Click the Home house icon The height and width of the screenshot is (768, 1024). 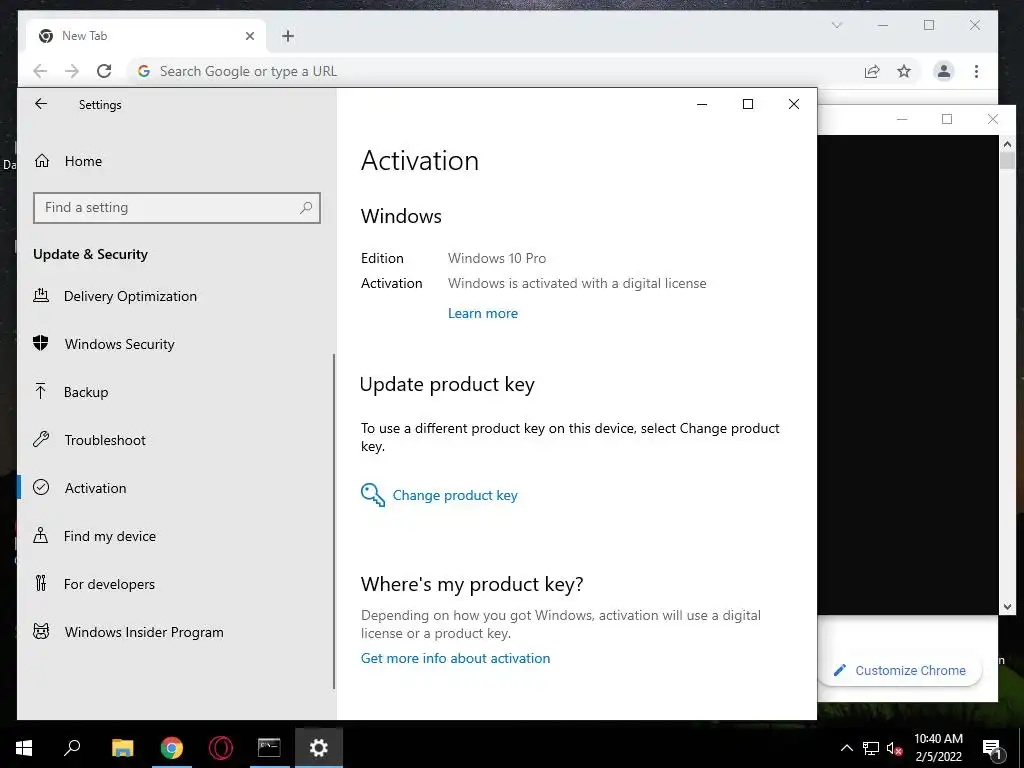tap(42, 160)
